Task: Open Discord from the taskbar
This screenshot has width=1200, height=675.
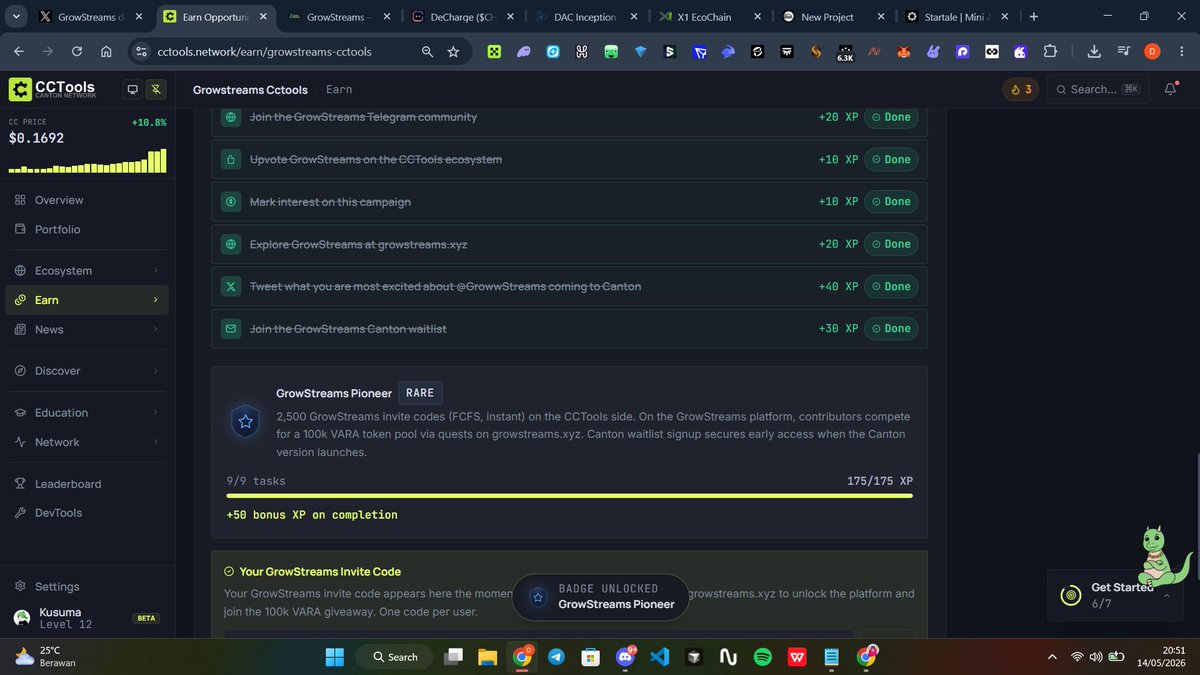Action: coord(625,657)
